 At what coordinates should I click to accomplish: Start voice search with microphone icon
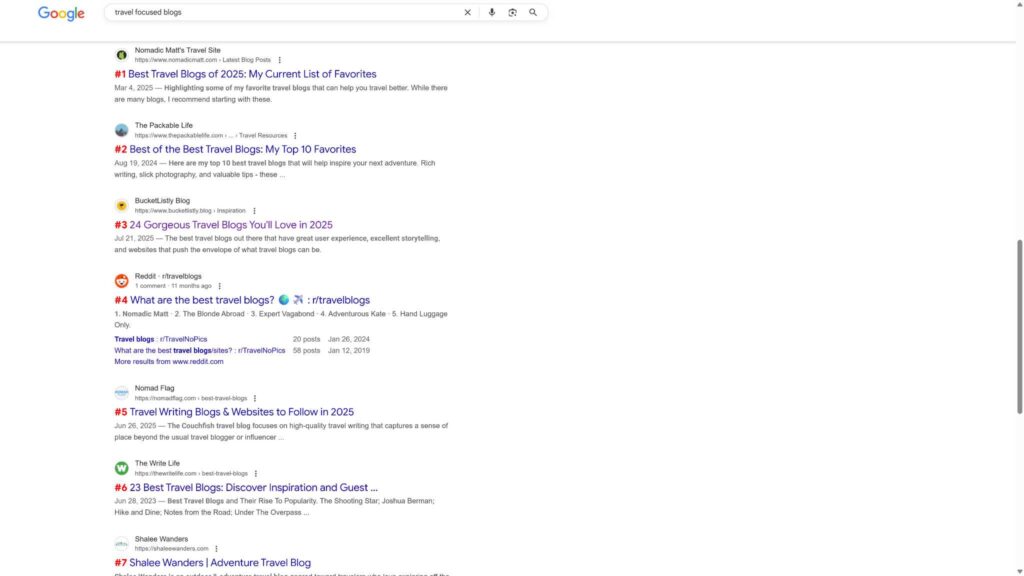(492, 12)
